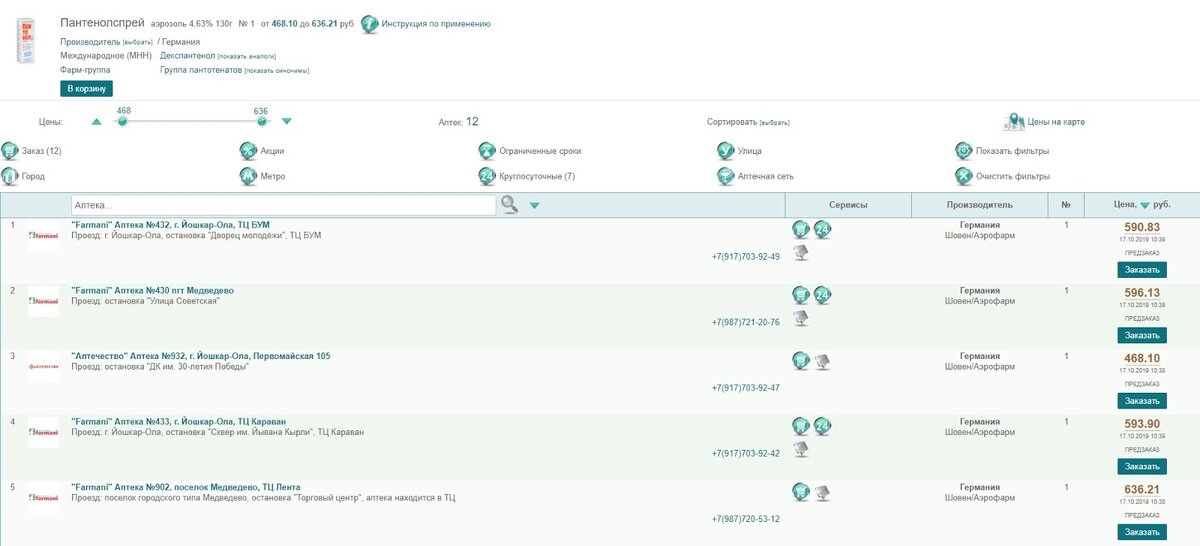Open Цены на карте map icon
1200x546 pixels.
click(x=1013, y=122)
